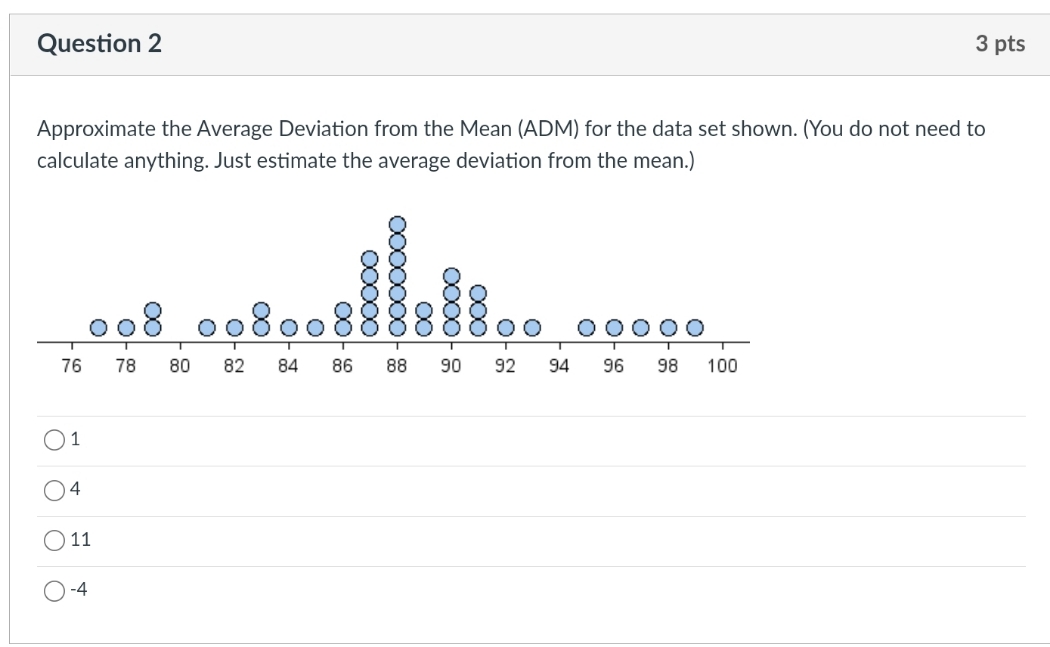Pick the answer choice -4
The image size is (1050, 647).
(52, 590)
